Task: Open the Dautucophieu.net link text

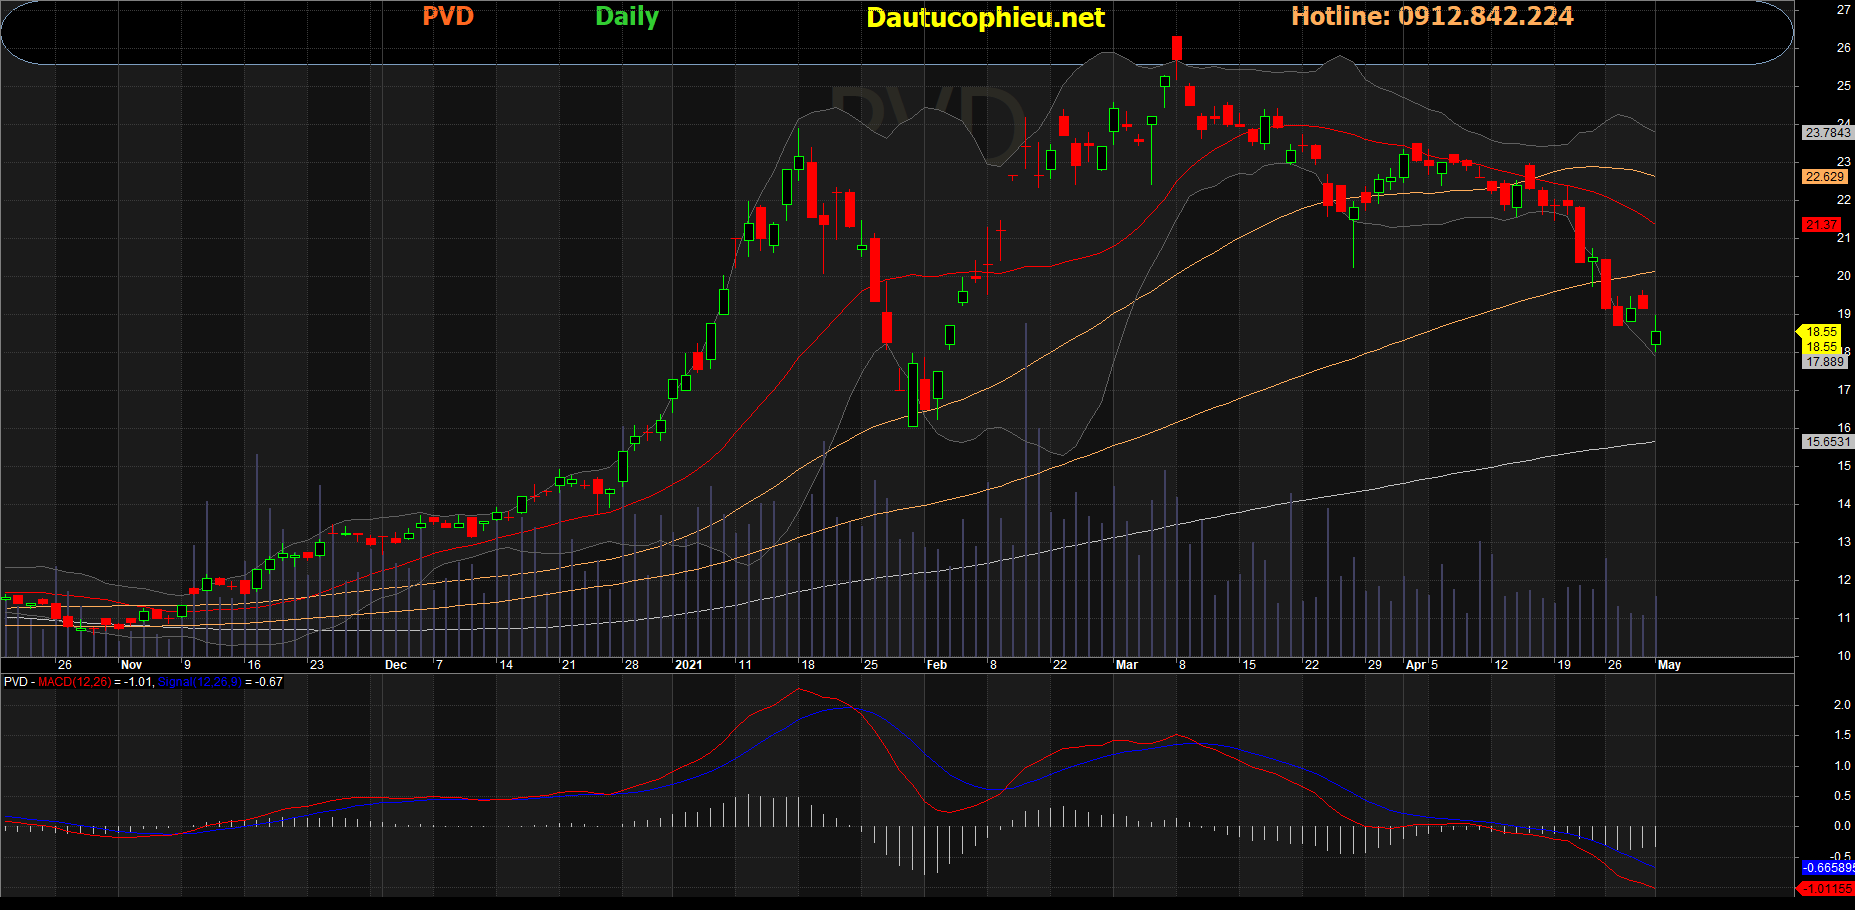Action: [x=984, y=18]
